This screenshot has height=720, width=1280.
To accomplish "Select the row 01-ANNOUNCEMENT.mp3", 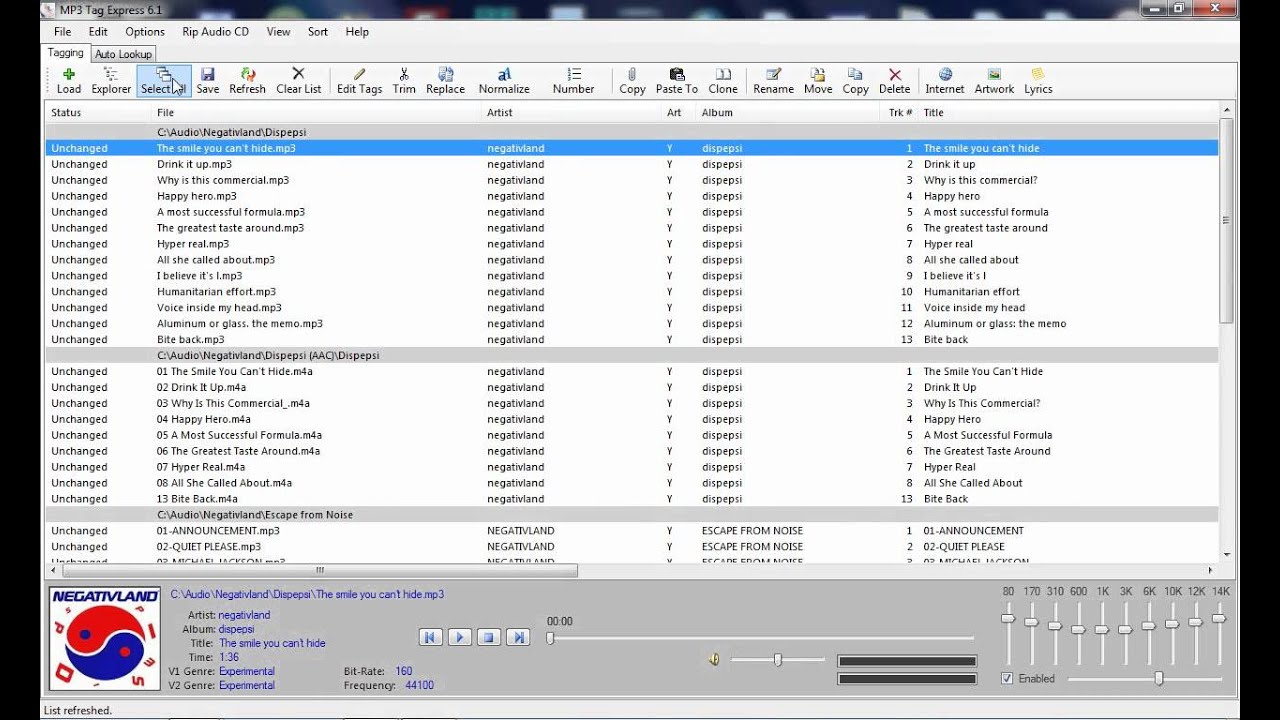I will [x=632, y=531].
